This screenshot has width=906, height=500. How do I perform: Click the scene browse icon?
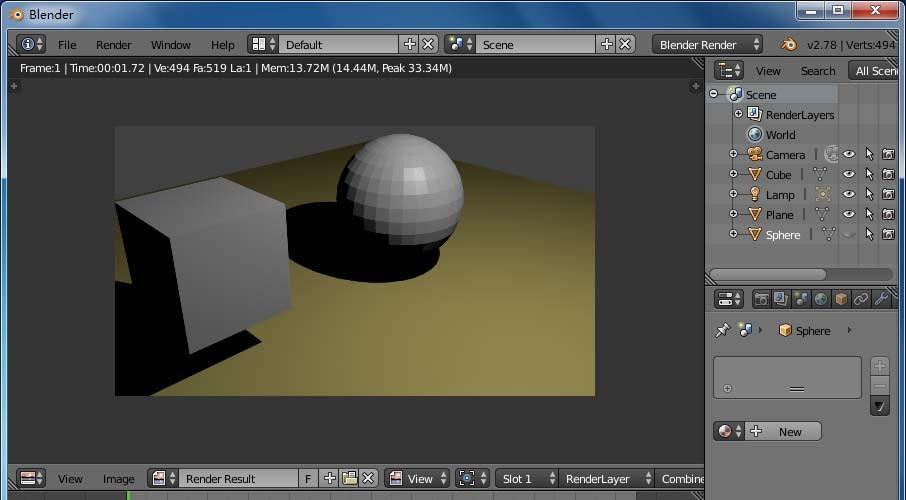460,45
